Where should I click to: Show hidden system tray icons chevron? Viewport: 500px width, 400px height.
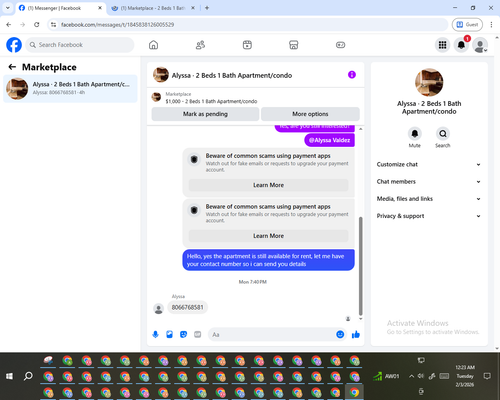pos(412,376)
